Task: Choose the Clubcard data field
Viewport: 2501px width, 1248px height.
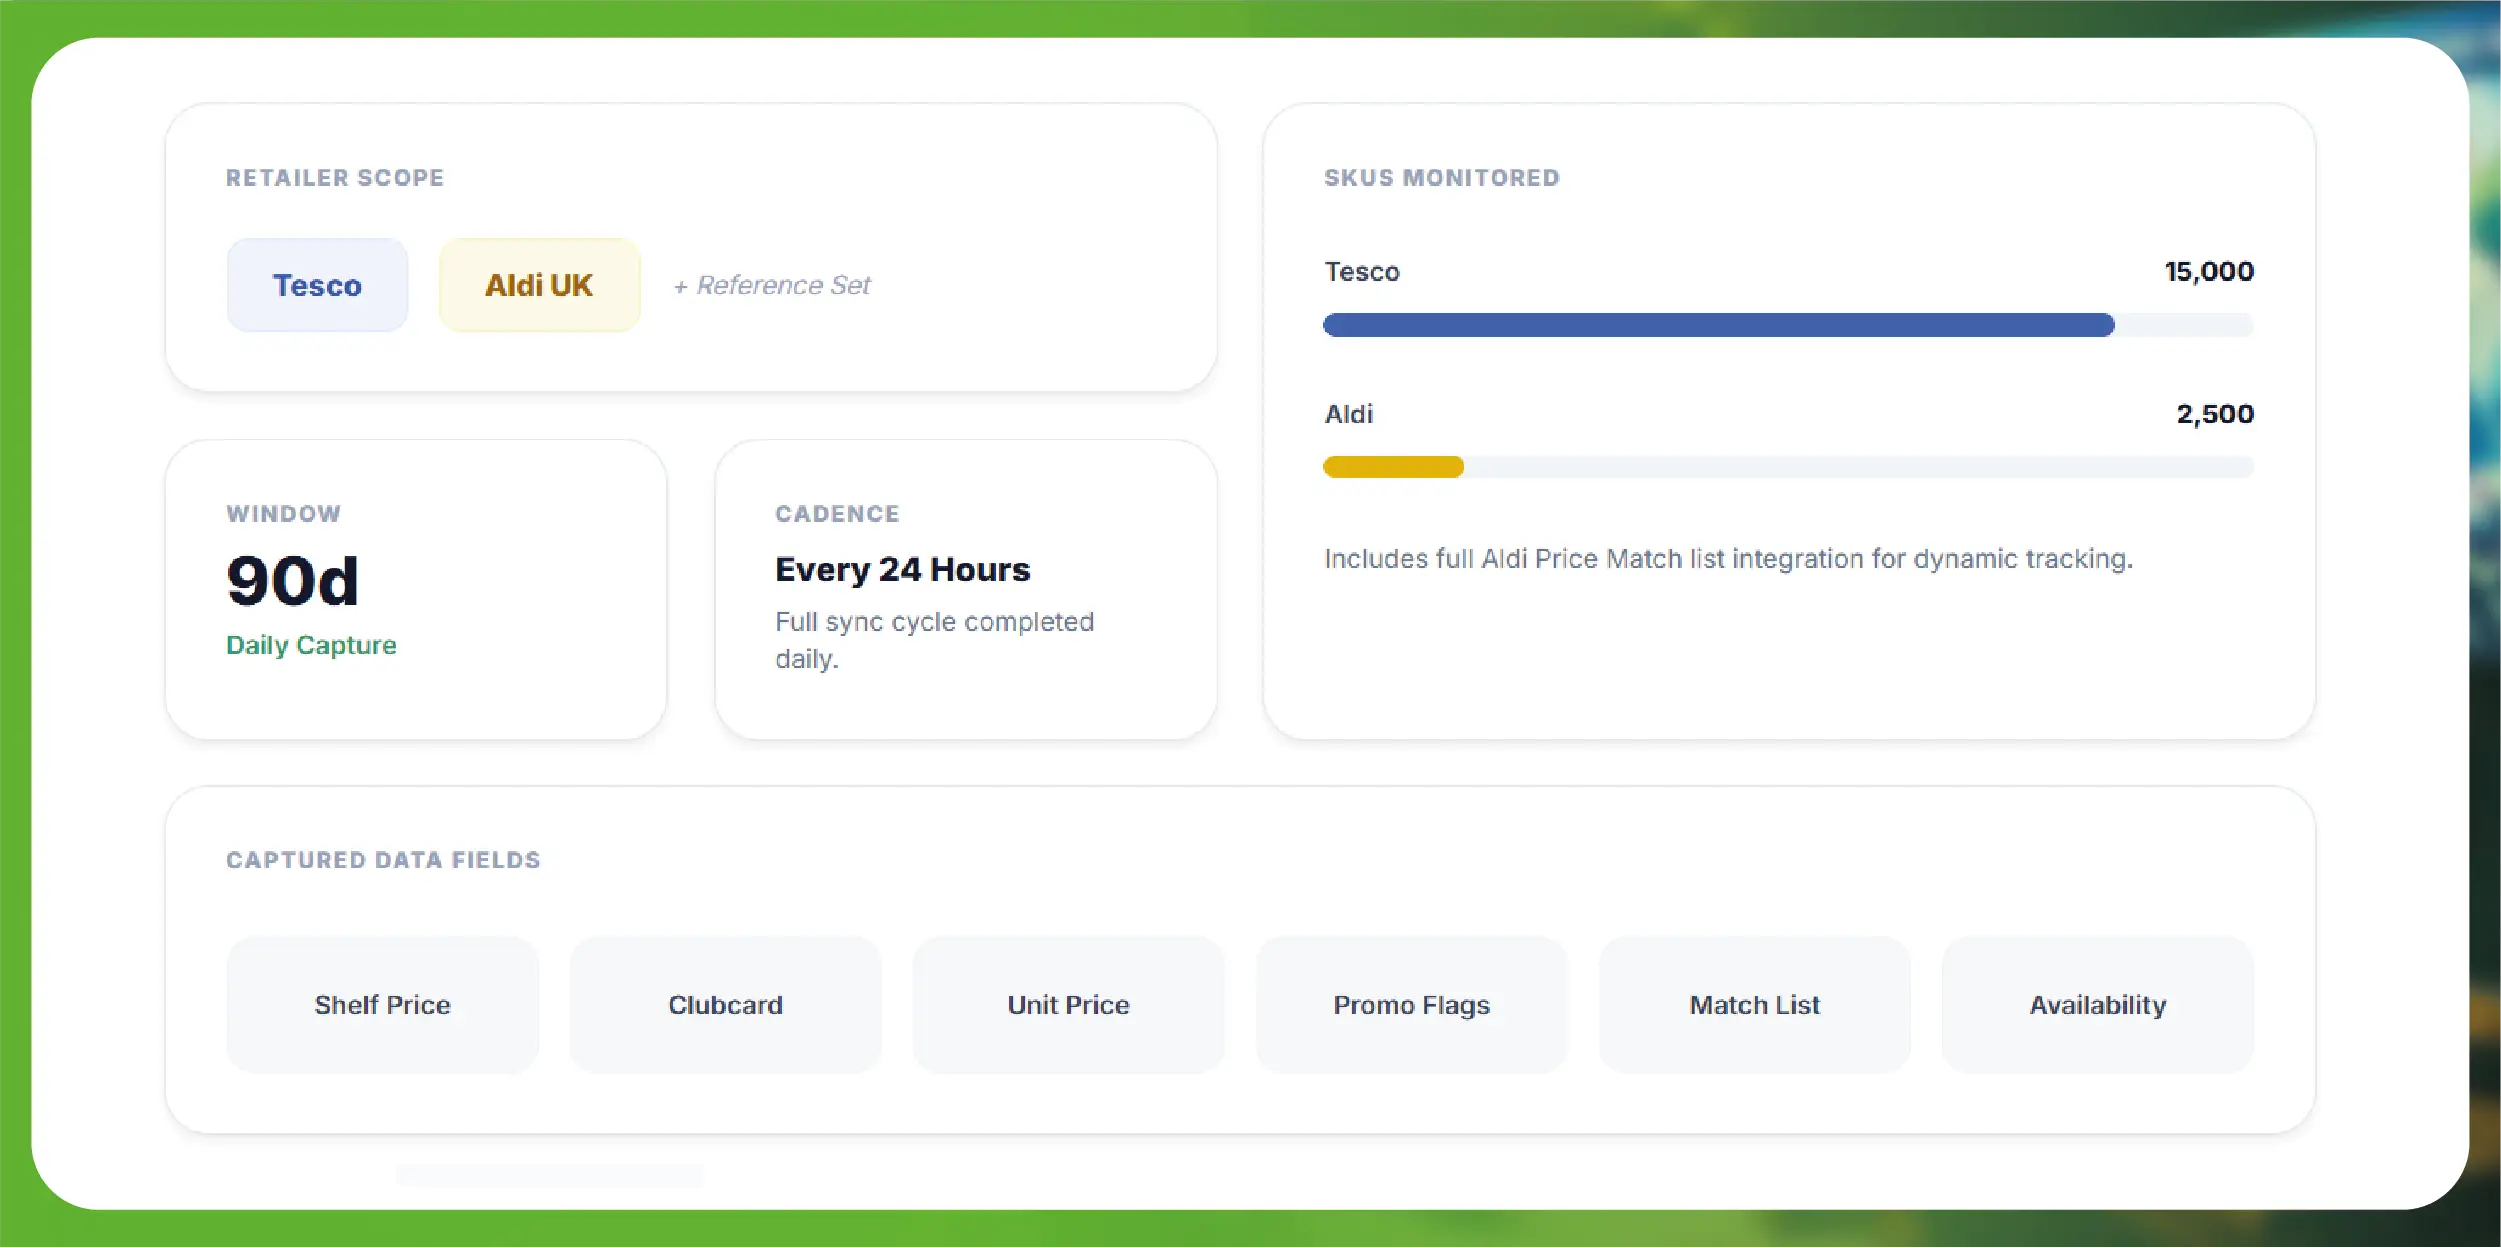Action: 725,1005
